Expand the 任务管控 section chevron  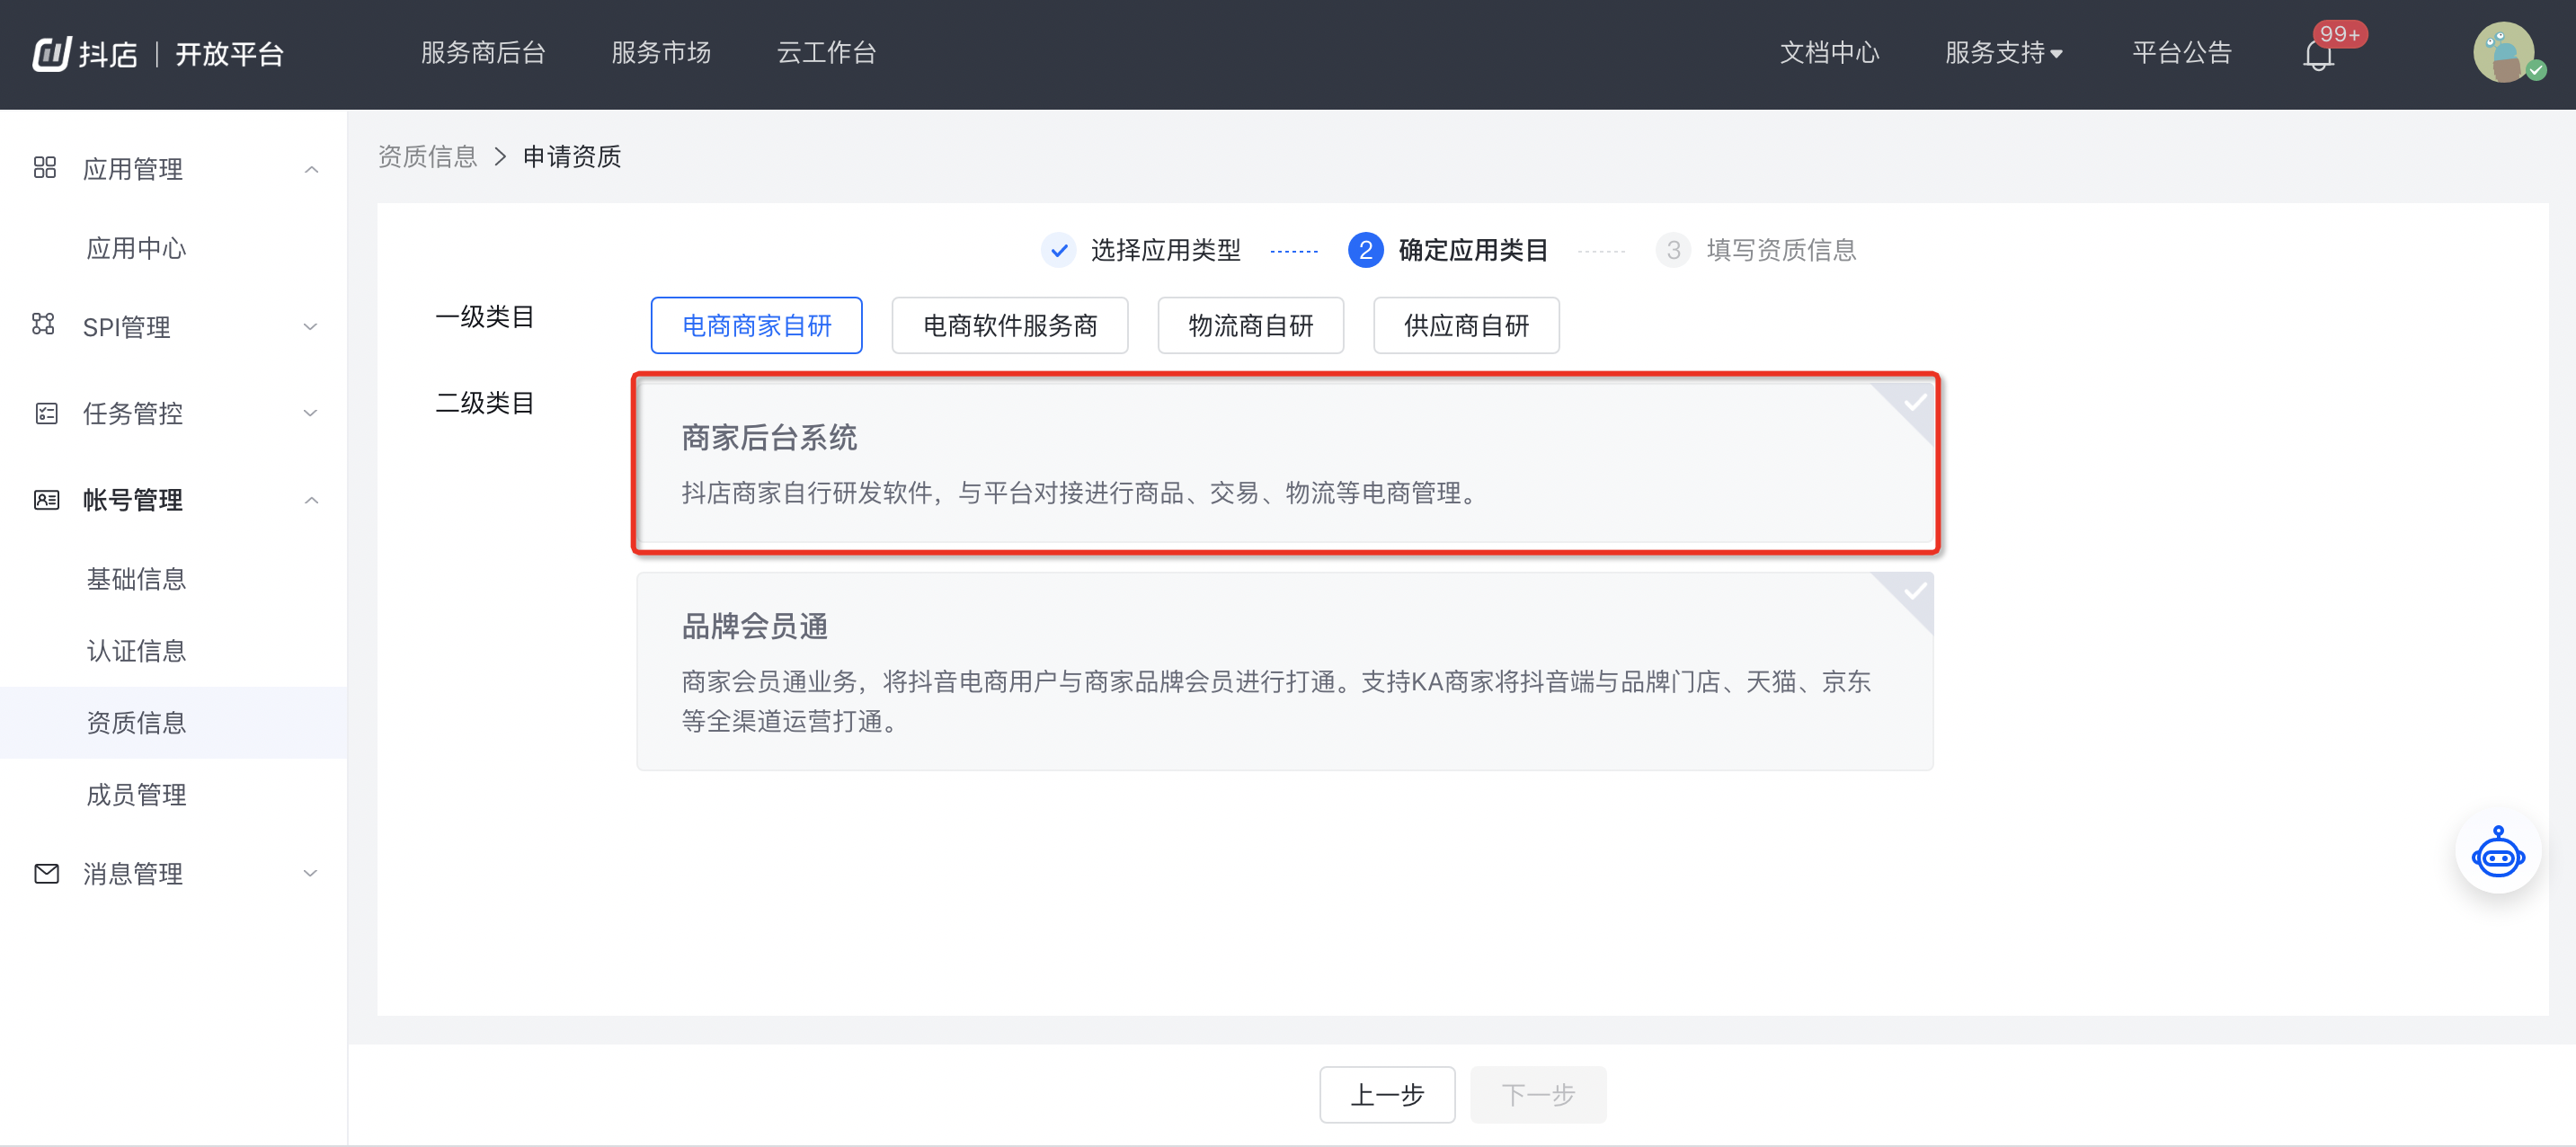point(311,413)
